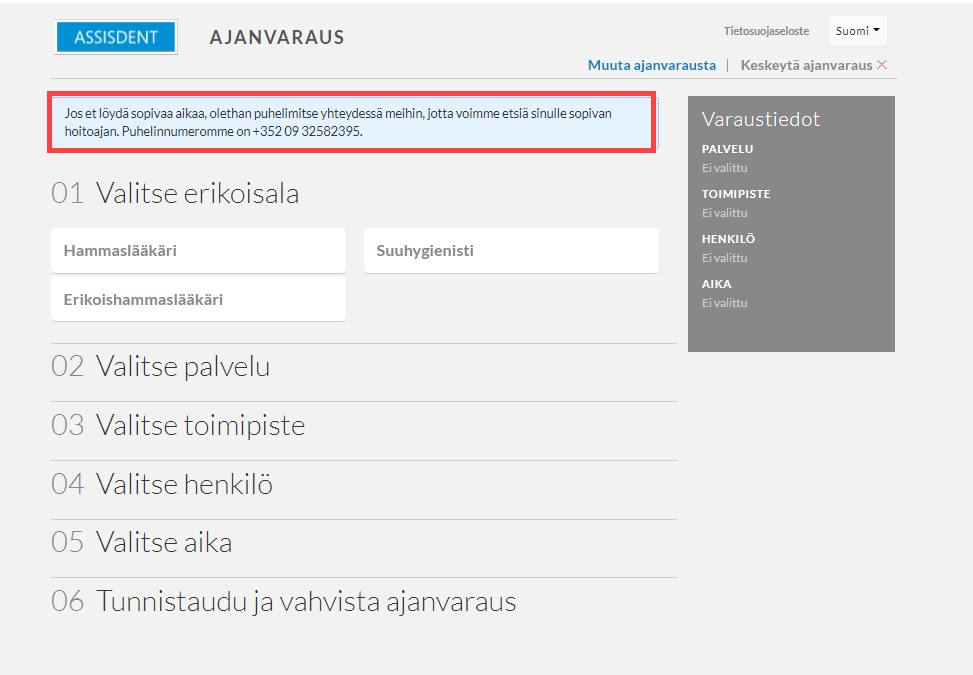The image size is (973, 675).
Task: Expand step 02 Valitse palvelu
Action: point(161,366)
